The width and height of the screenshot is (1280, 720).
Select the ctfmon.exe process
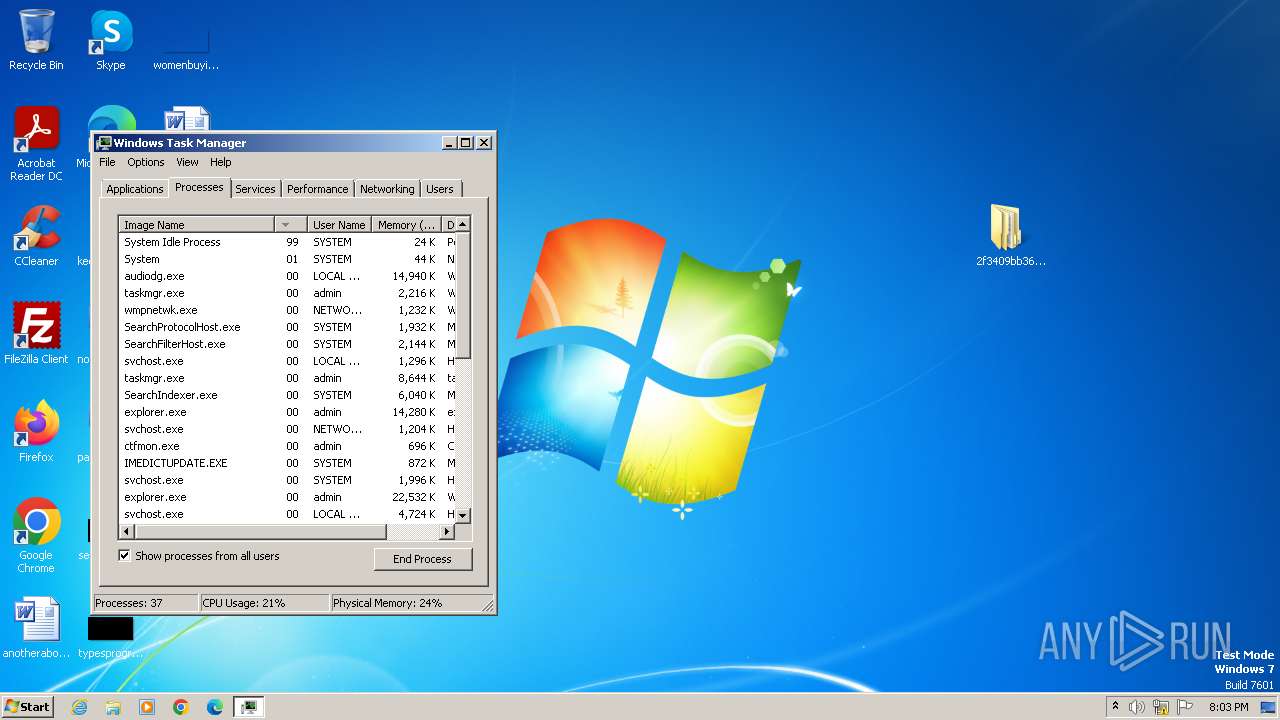tap(287, 446)
